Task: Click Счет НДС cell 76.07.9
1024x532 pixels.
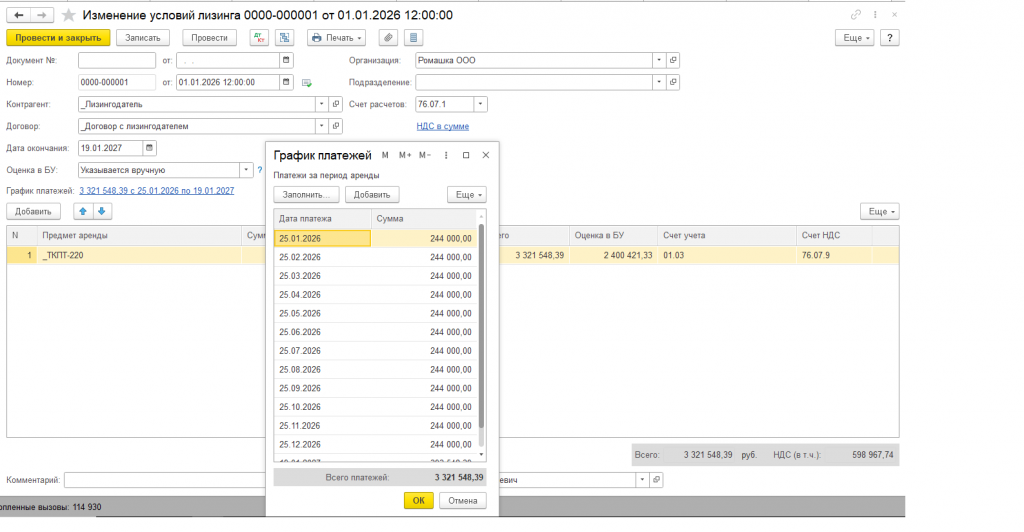Action: click(834, 255)
